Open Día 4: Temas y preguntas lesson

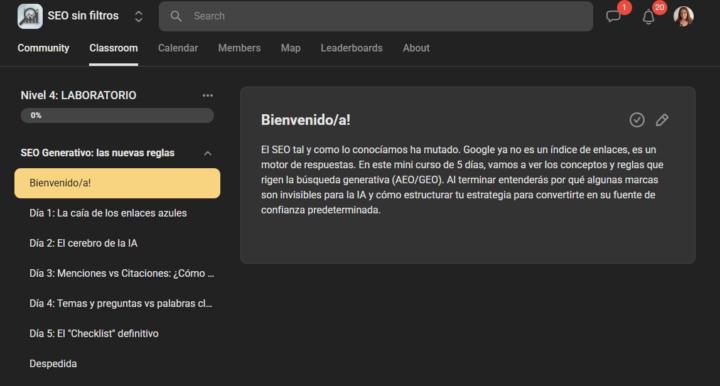(x=121, y=303)
